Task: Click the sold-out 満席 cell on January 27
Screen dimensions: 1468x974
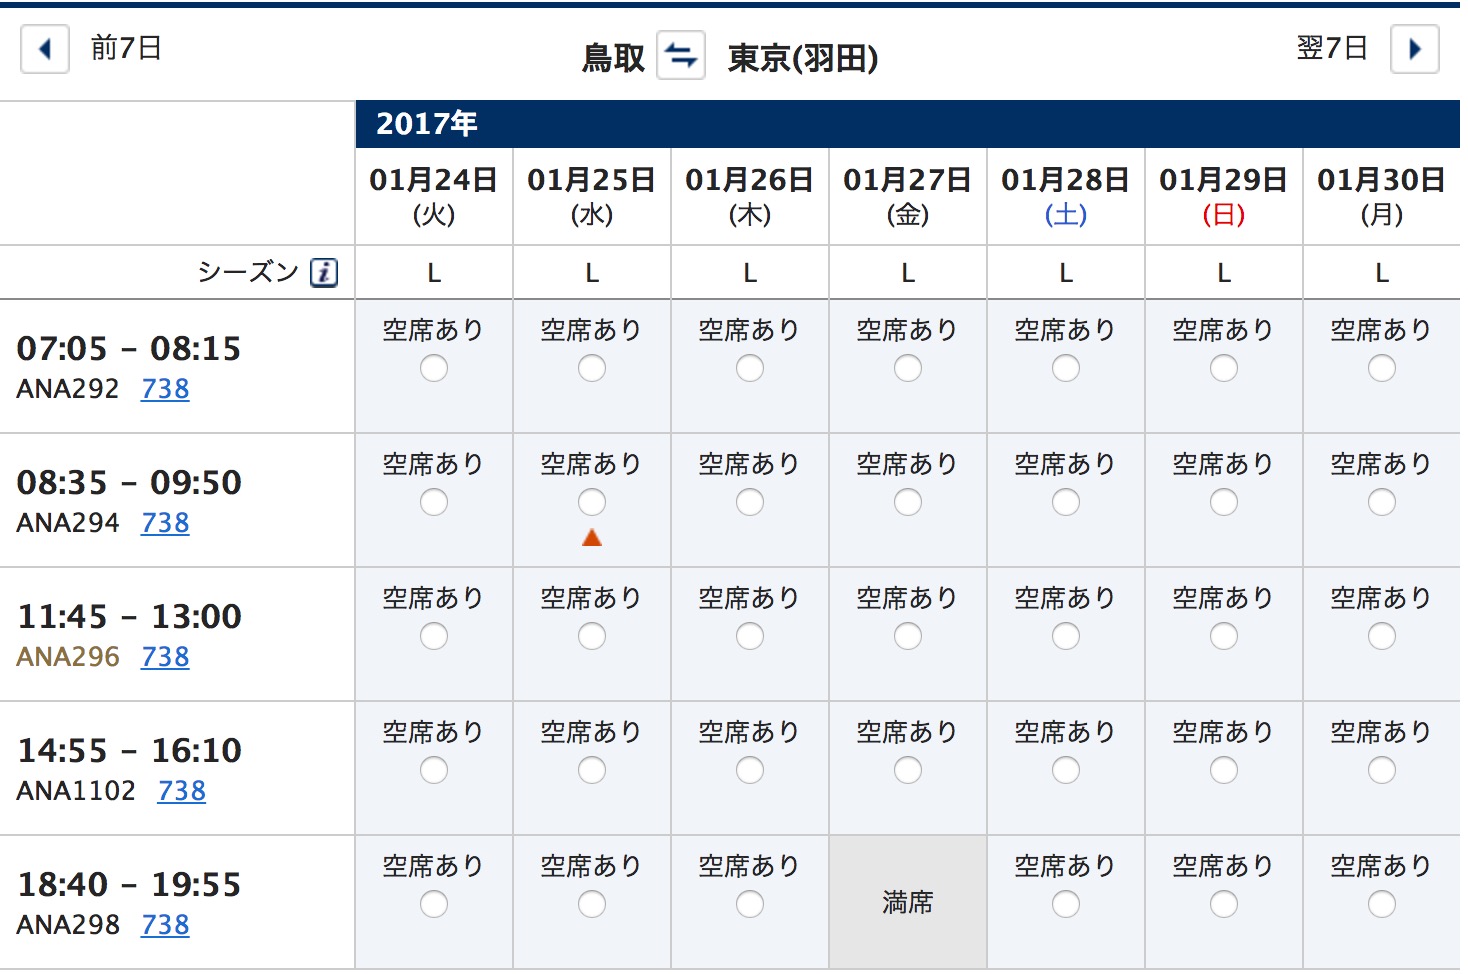Action: (x=908, y=902)
